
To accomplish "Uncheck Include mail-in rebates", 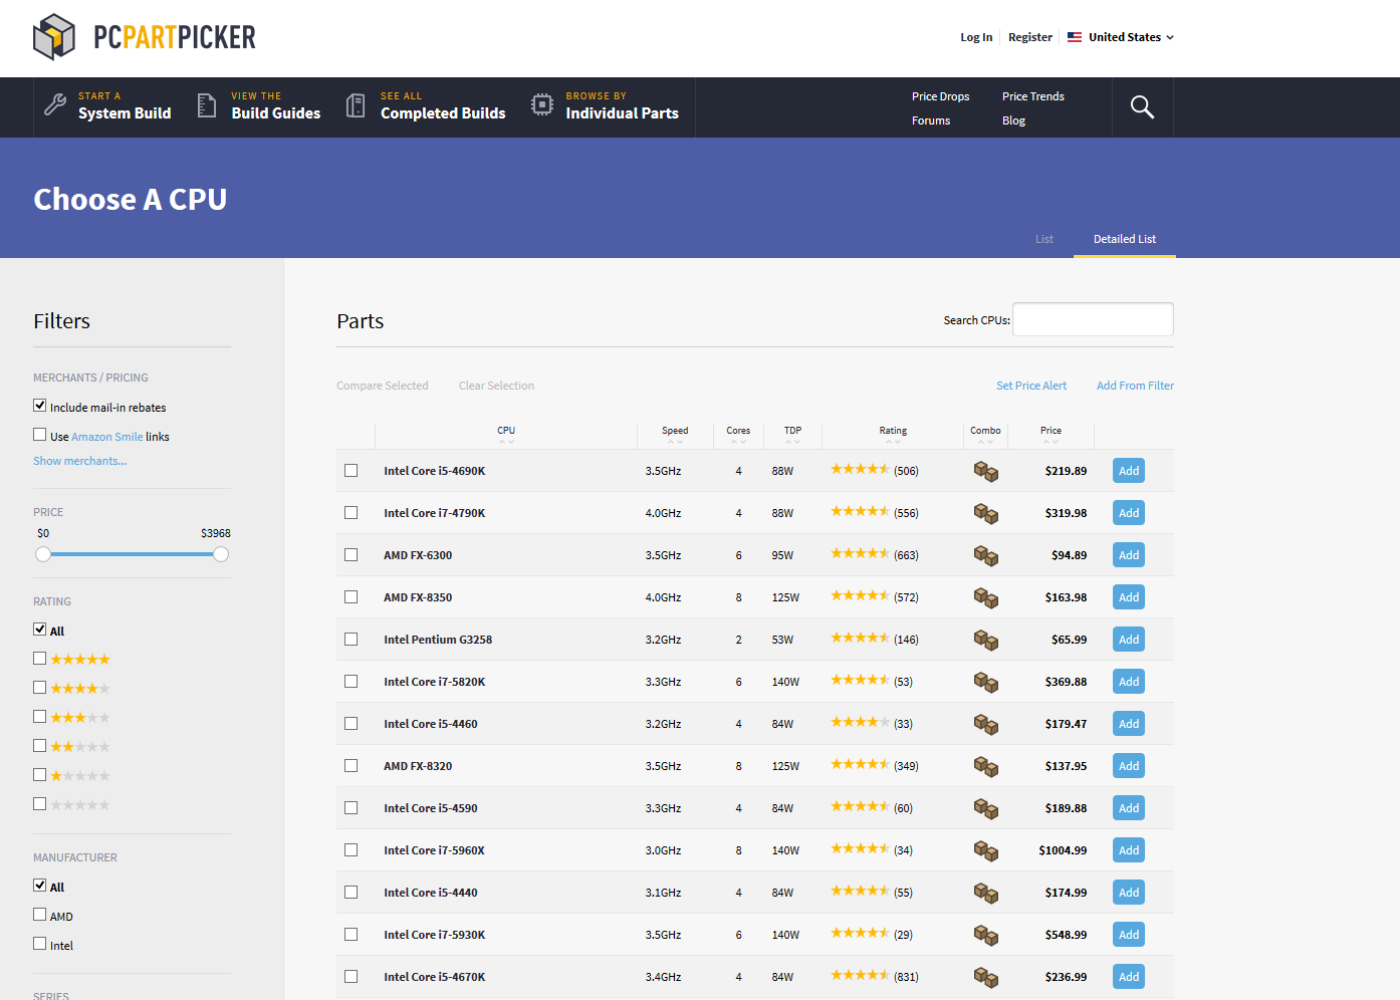I will click(x=40, y=406).
